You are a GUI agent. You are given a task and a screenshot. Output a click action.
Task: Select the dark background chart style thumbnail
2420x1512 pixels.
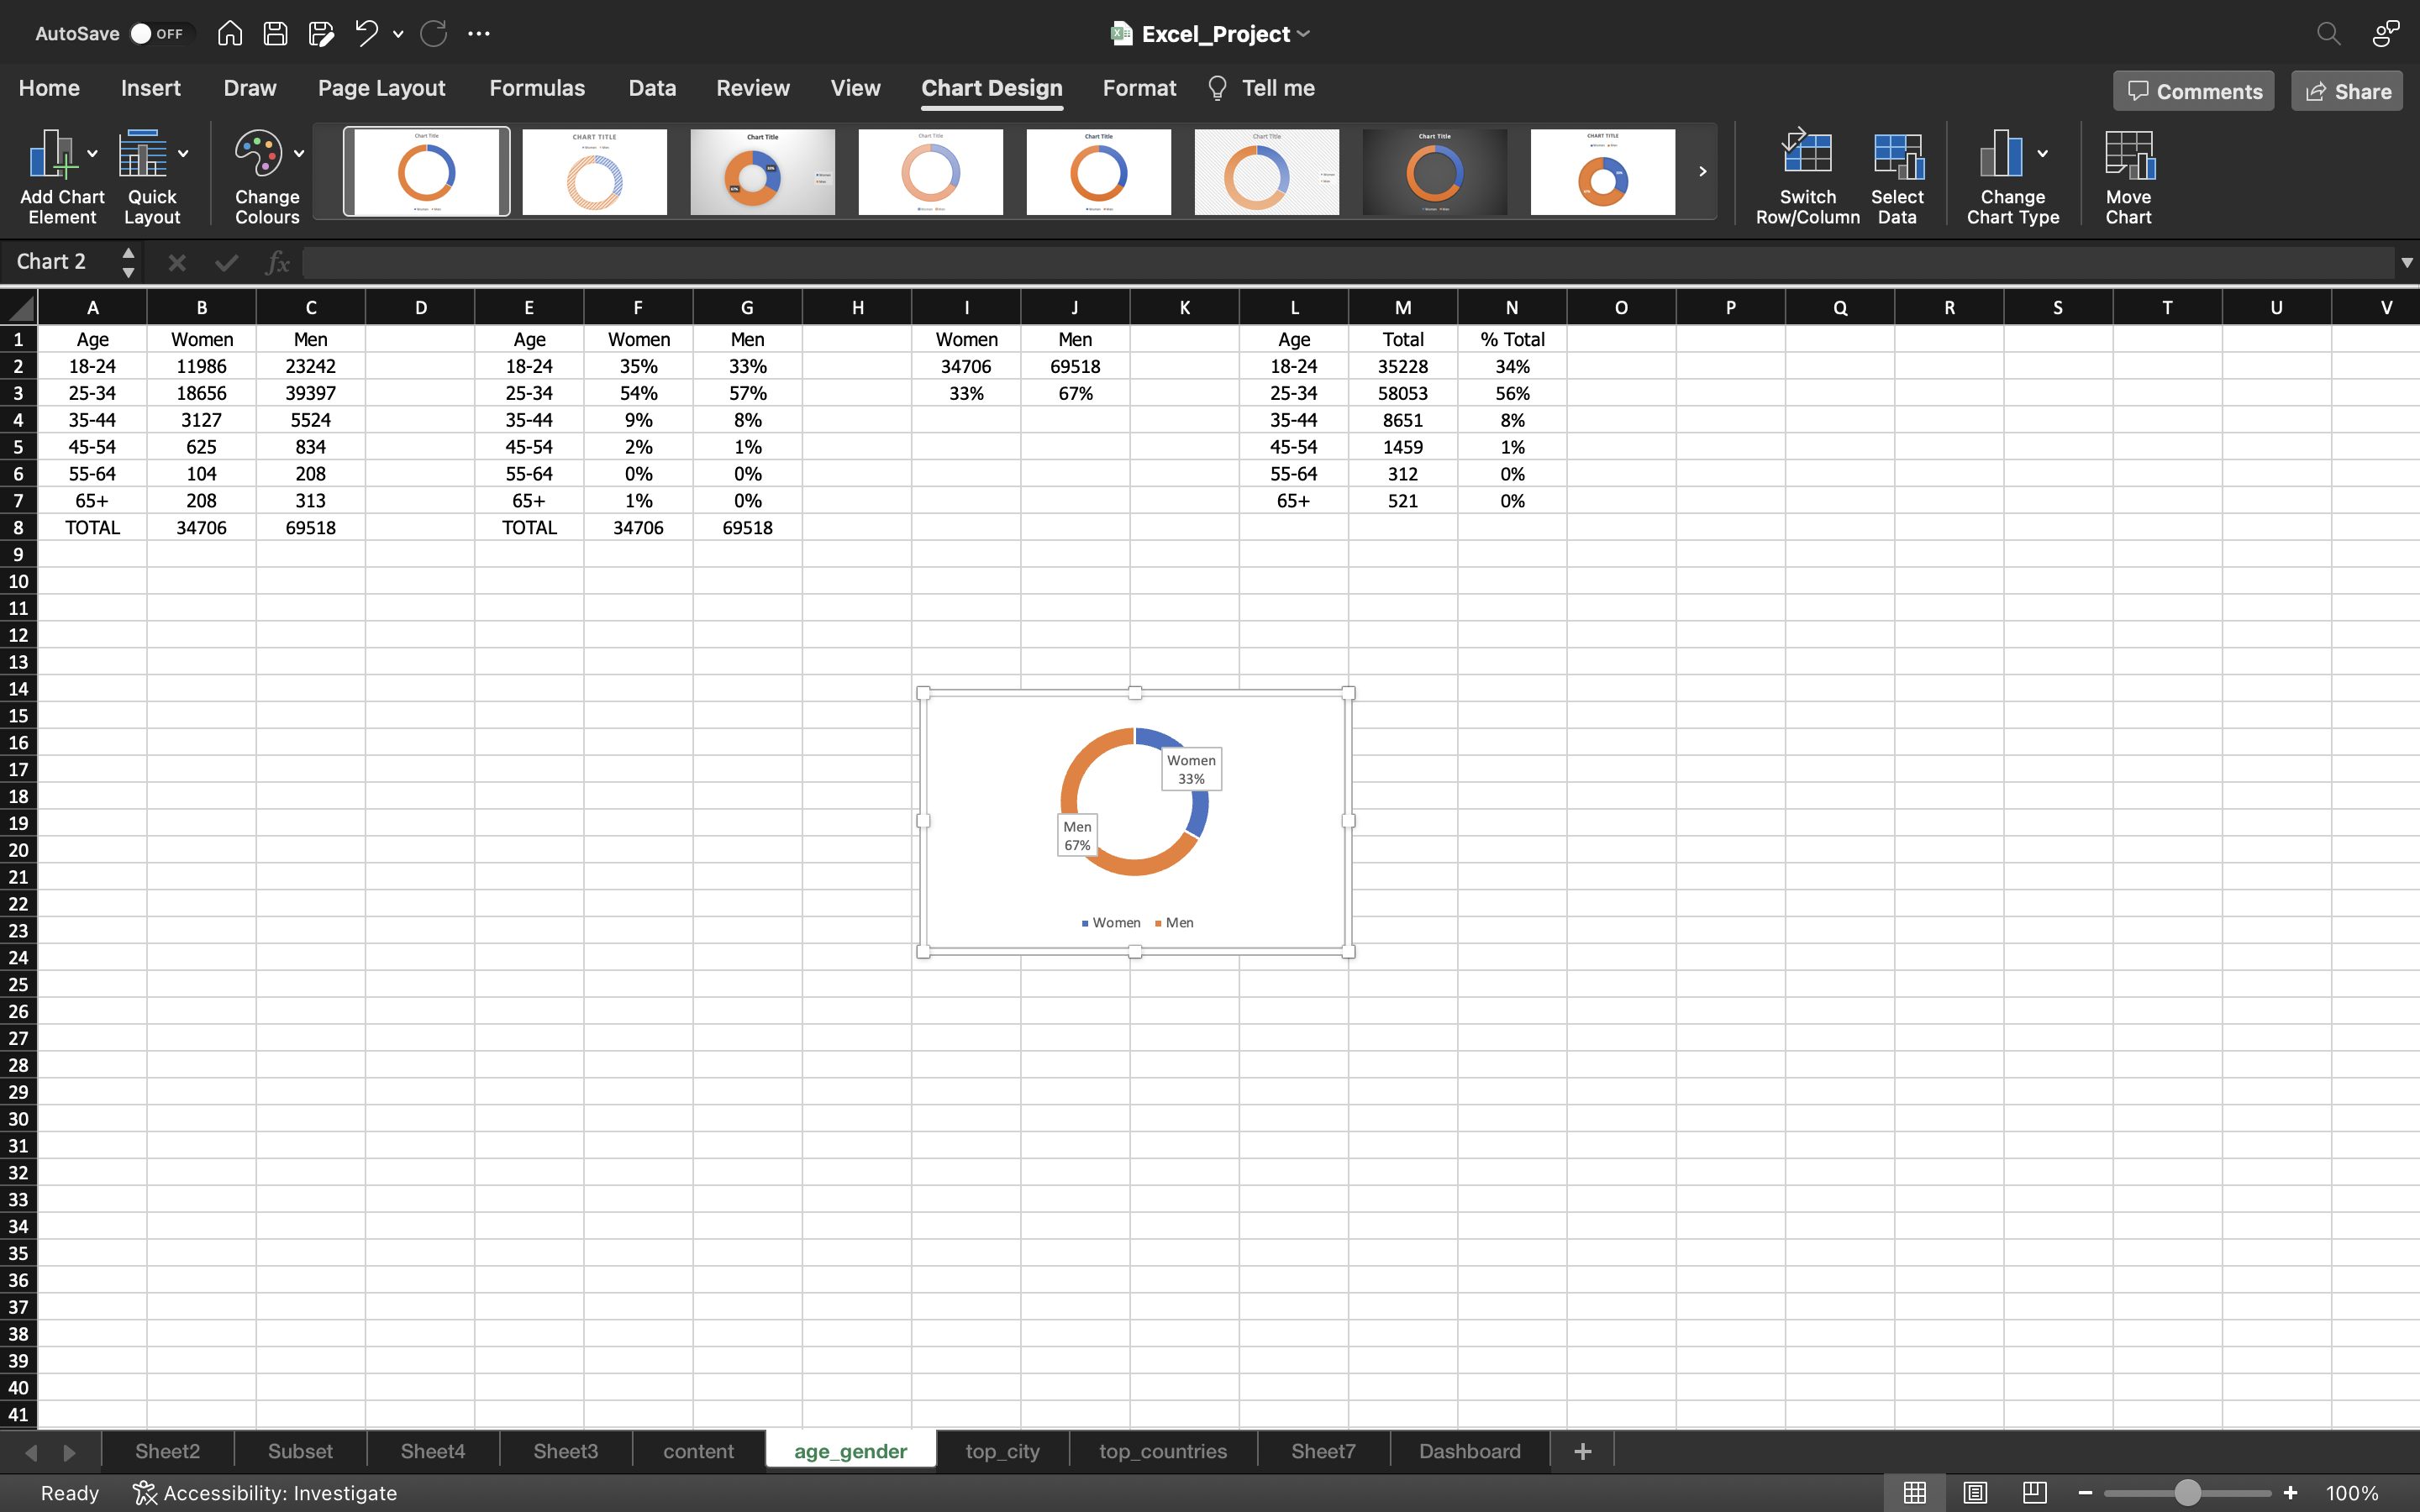pyautogui.click(x=1435, y=171)
